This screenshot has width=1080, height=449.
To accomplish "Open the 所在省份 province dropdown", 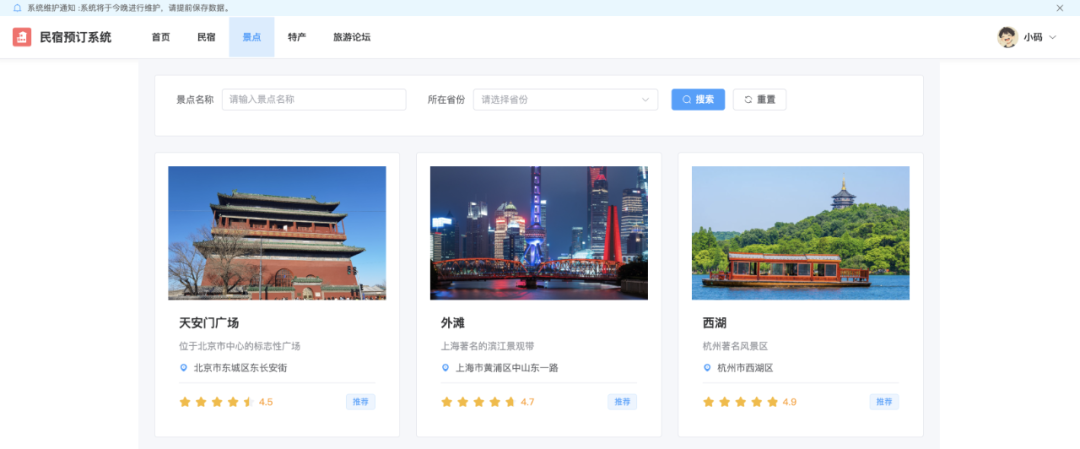I will 565,99.
